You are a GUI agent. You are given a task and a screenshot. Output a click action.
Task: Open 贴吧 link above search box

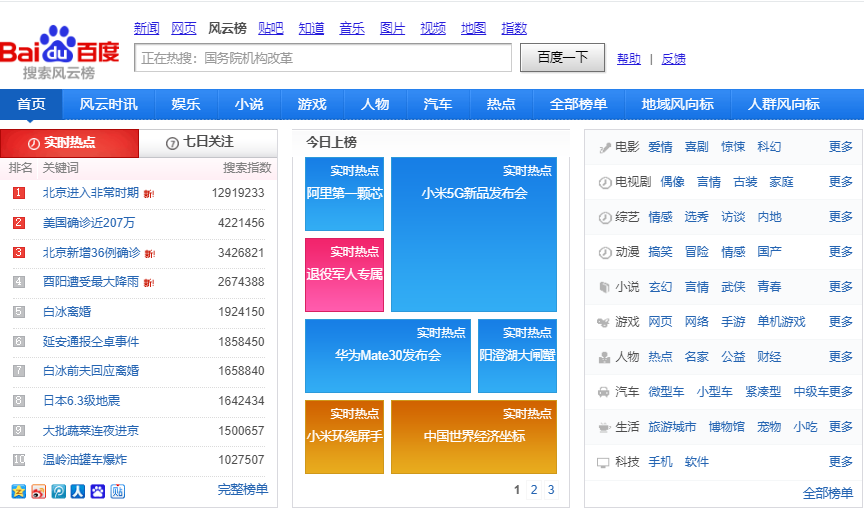(x=271, y=28)
